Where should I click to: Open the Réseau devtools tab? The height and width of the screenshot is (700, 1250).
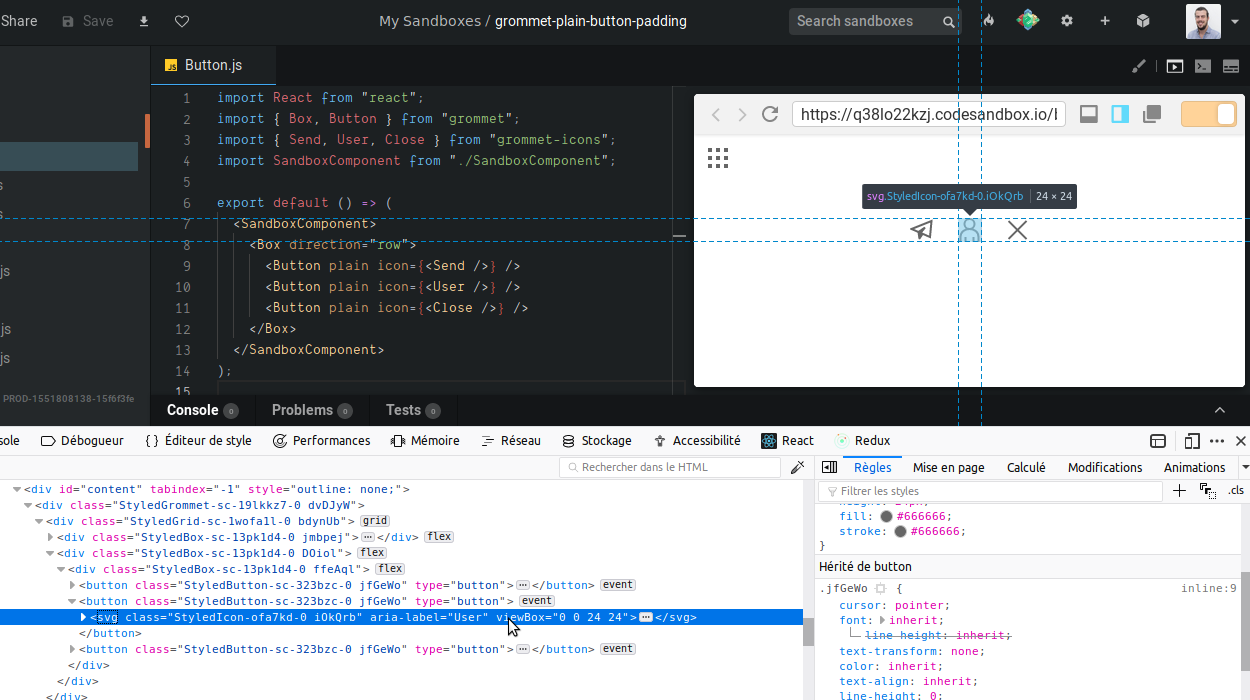tap(511, 441)
